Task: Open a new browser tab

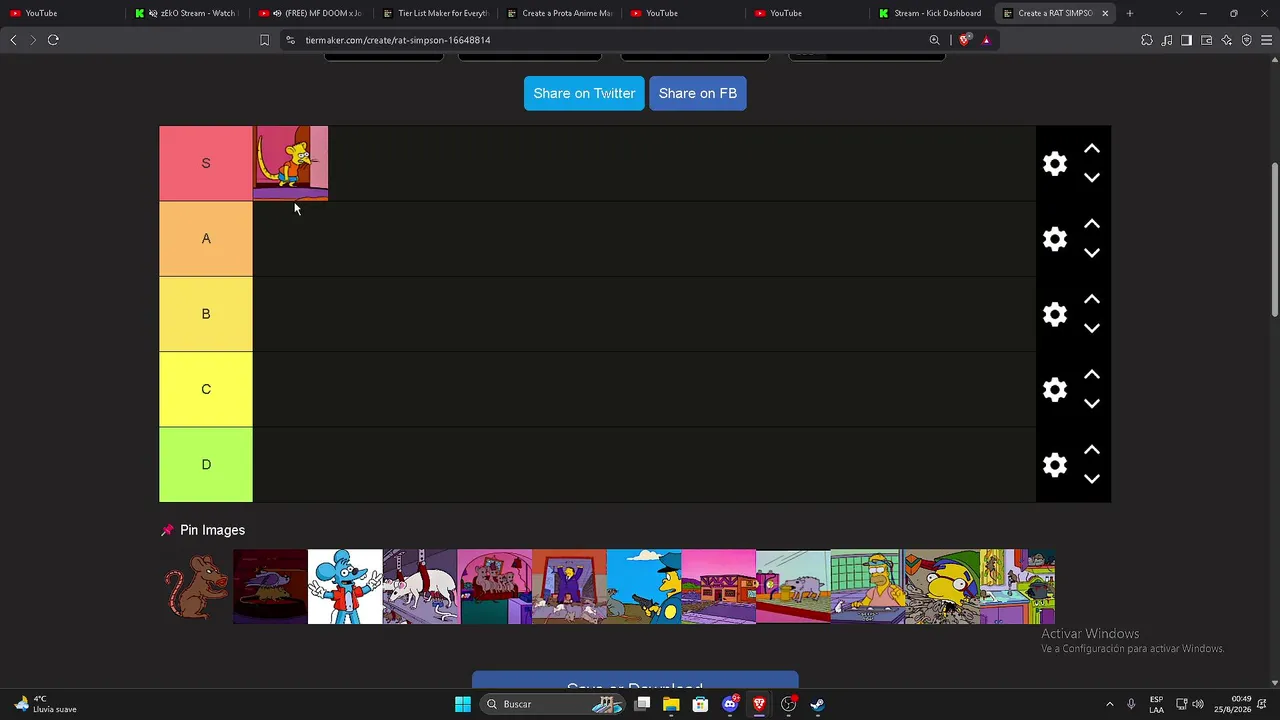Action: click(1130, 13)
